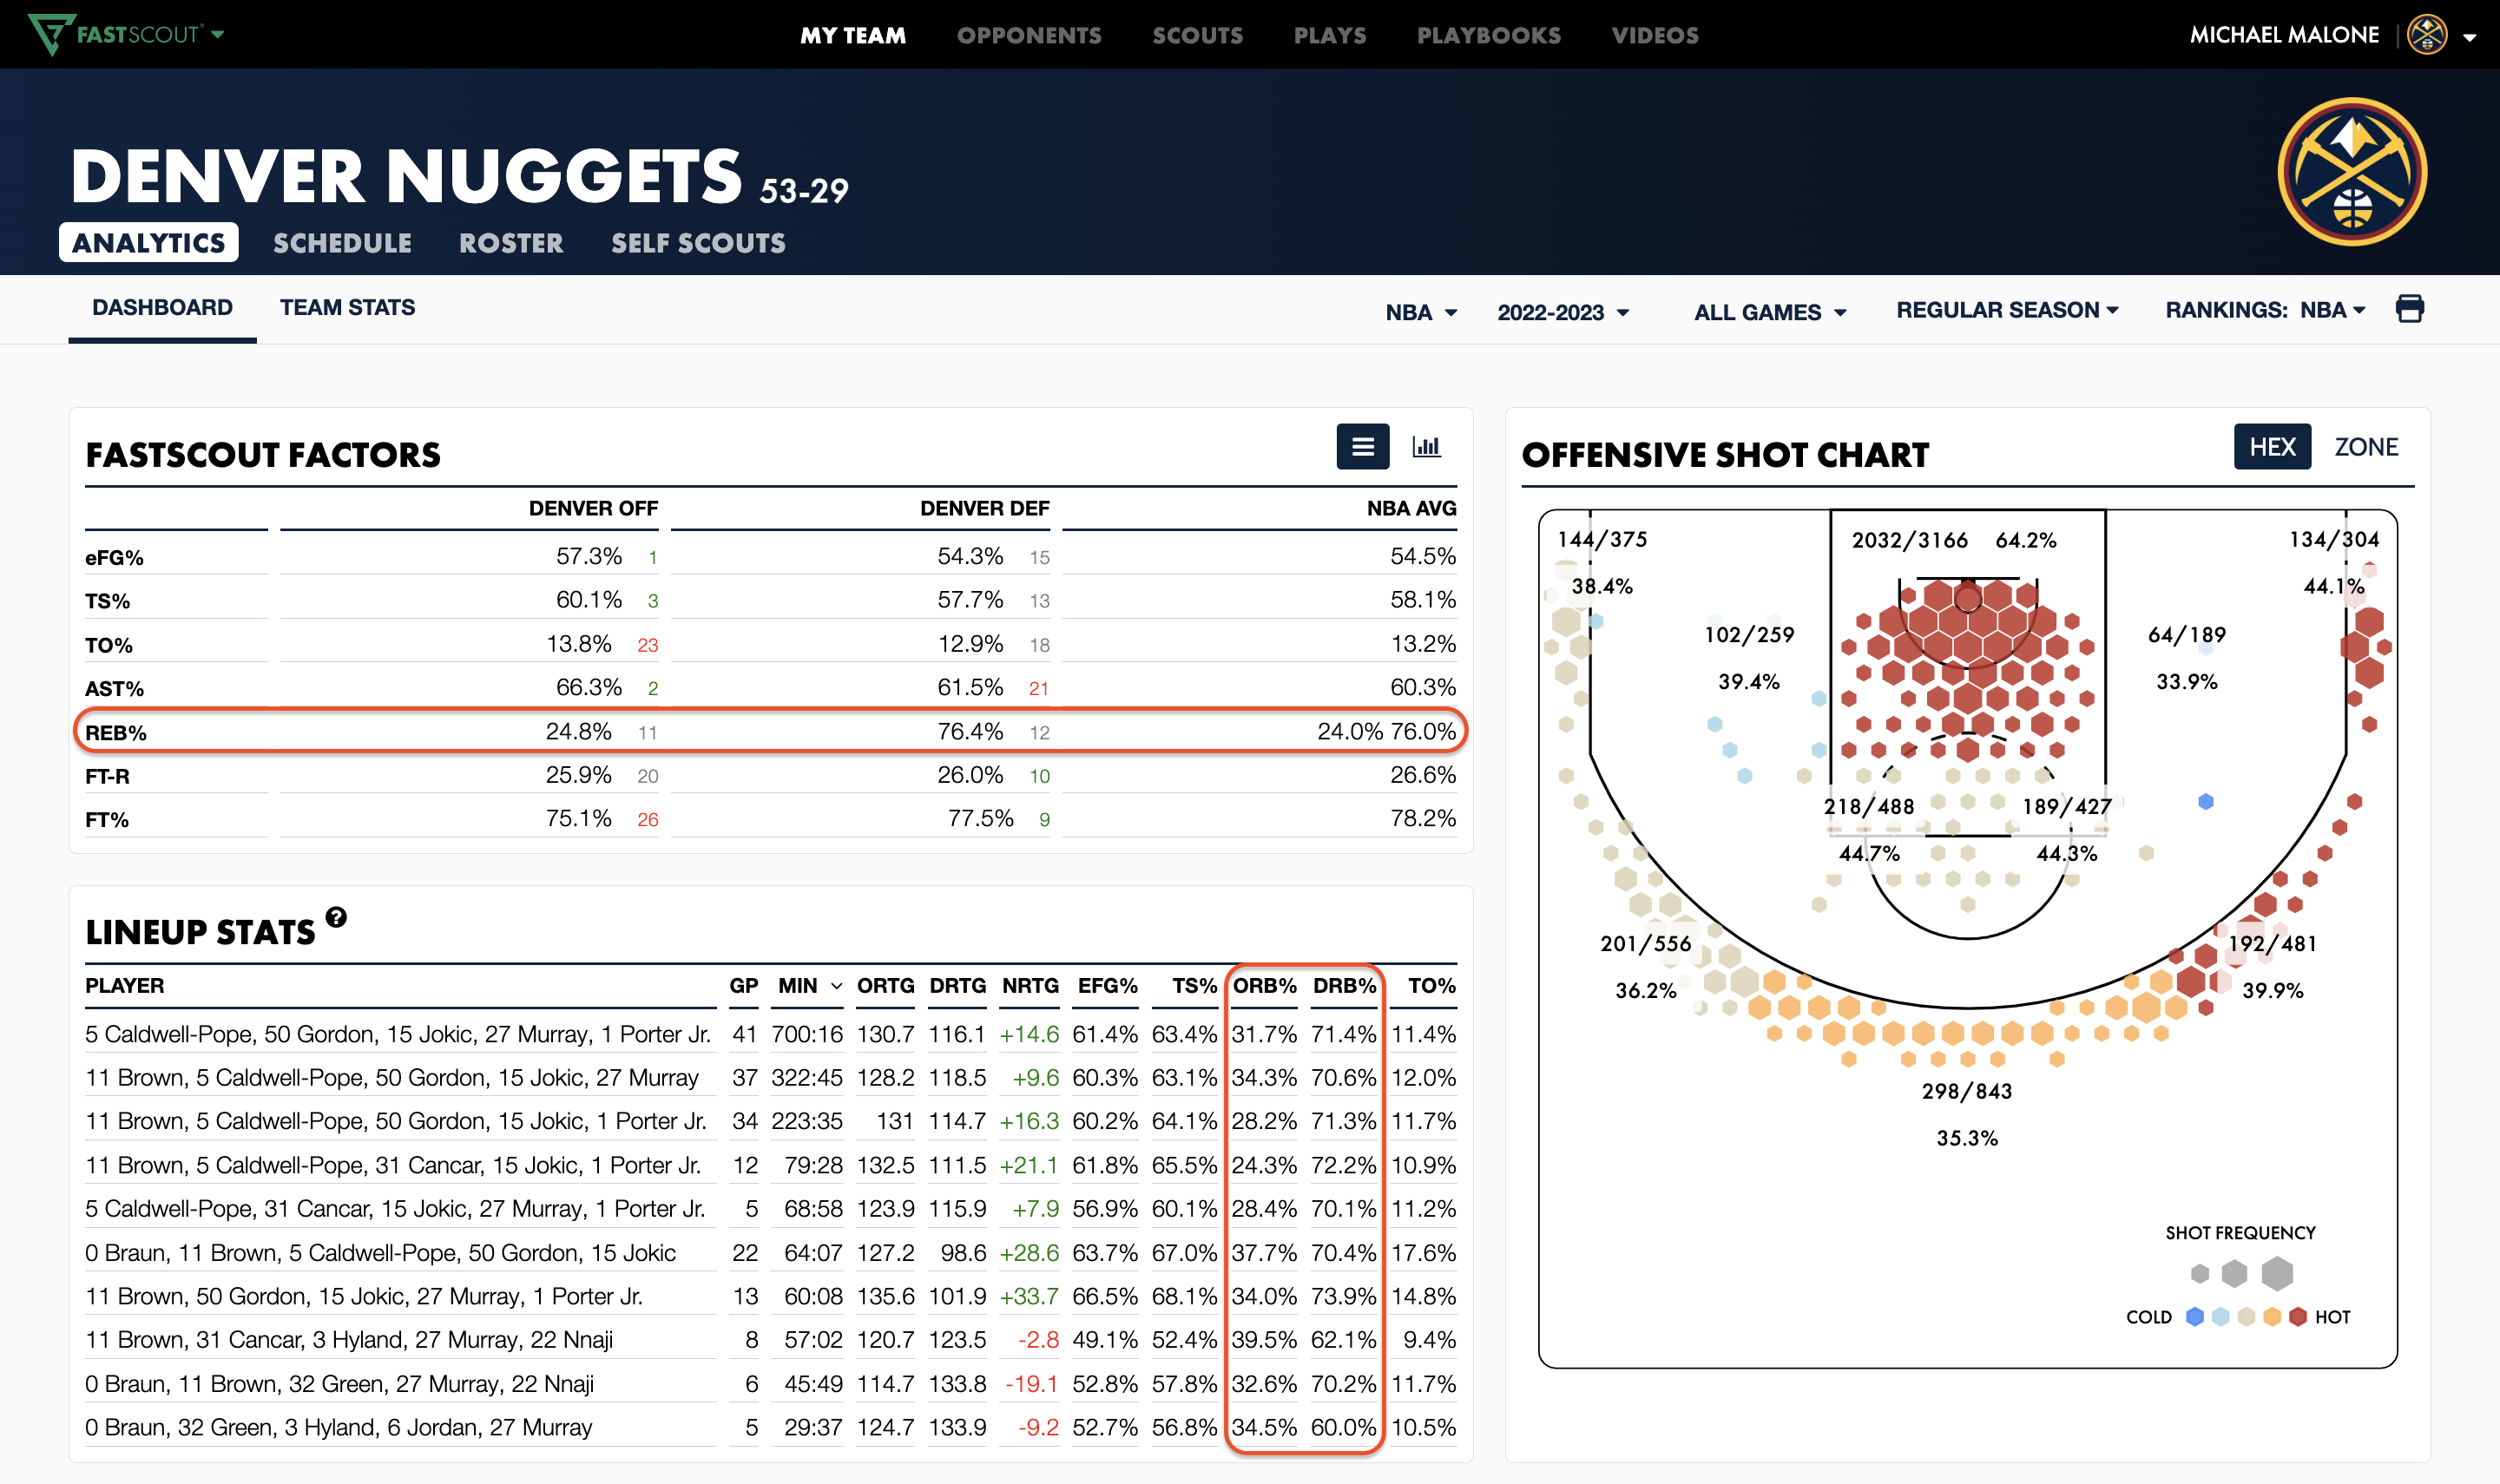Click the -19.1 net rating value
This screenshot has width=2500, height=1484.
[1031, 1383]
